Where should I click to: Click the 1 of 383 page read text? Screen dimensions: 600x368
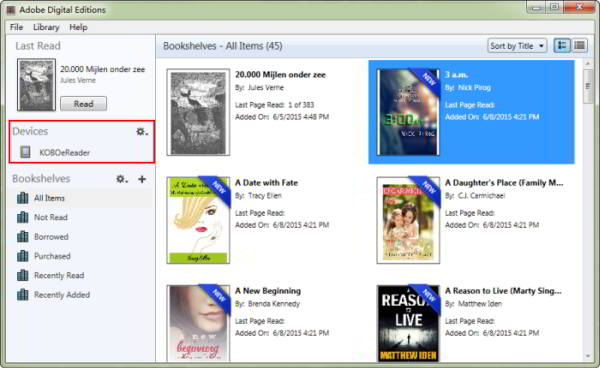(x=301, y=105)
